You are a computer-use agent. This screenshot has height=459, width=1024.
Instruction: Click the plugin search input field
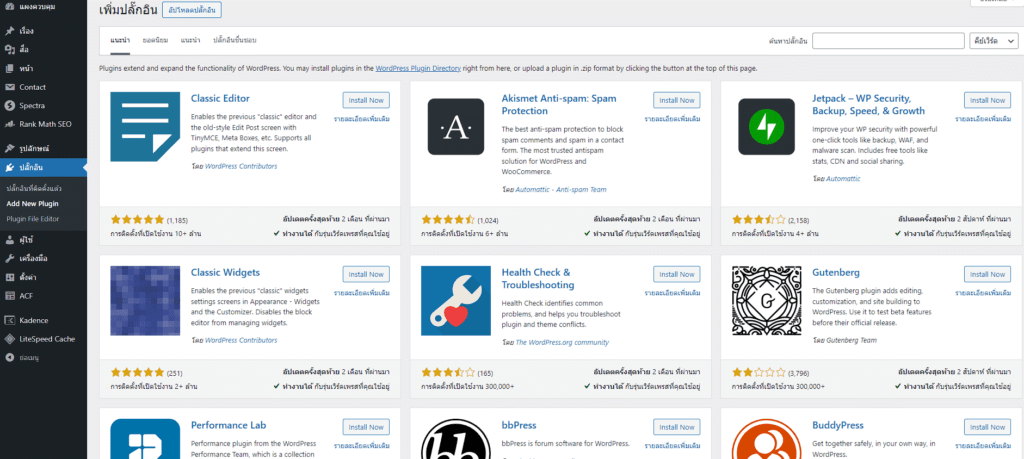pos(888,40)
